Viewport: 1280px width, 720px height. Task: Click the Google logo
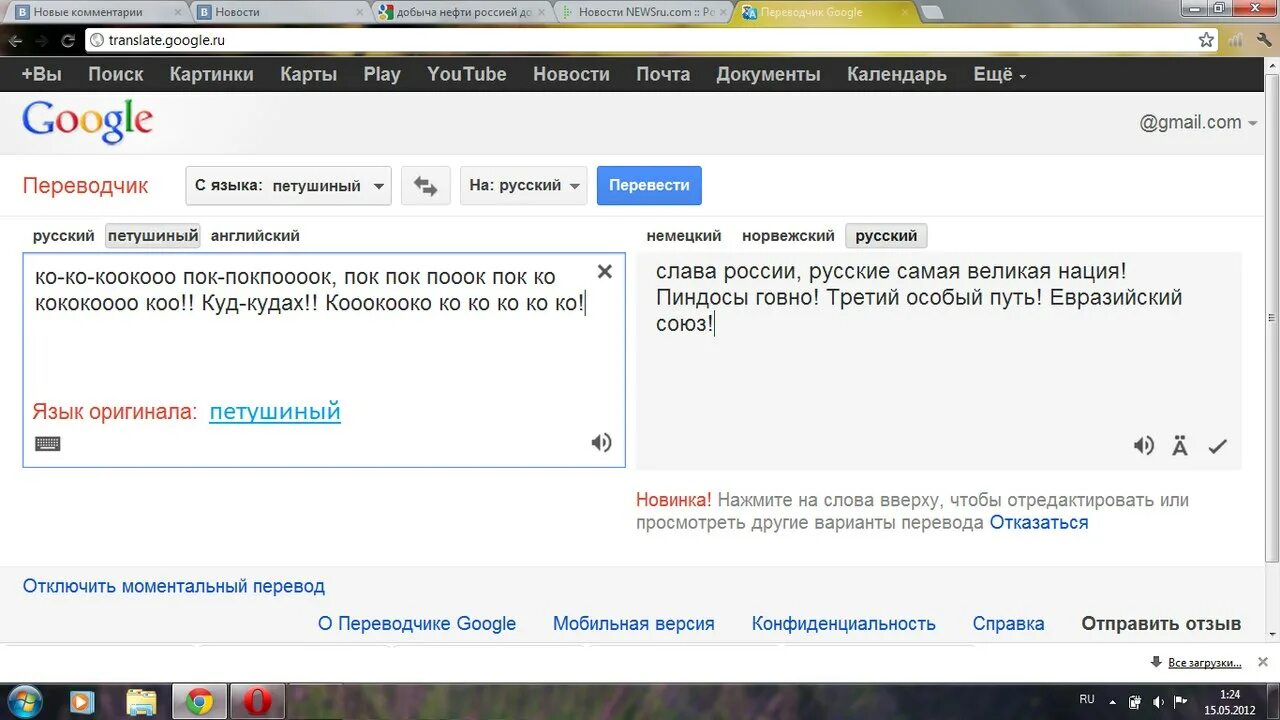pos(88,122)
